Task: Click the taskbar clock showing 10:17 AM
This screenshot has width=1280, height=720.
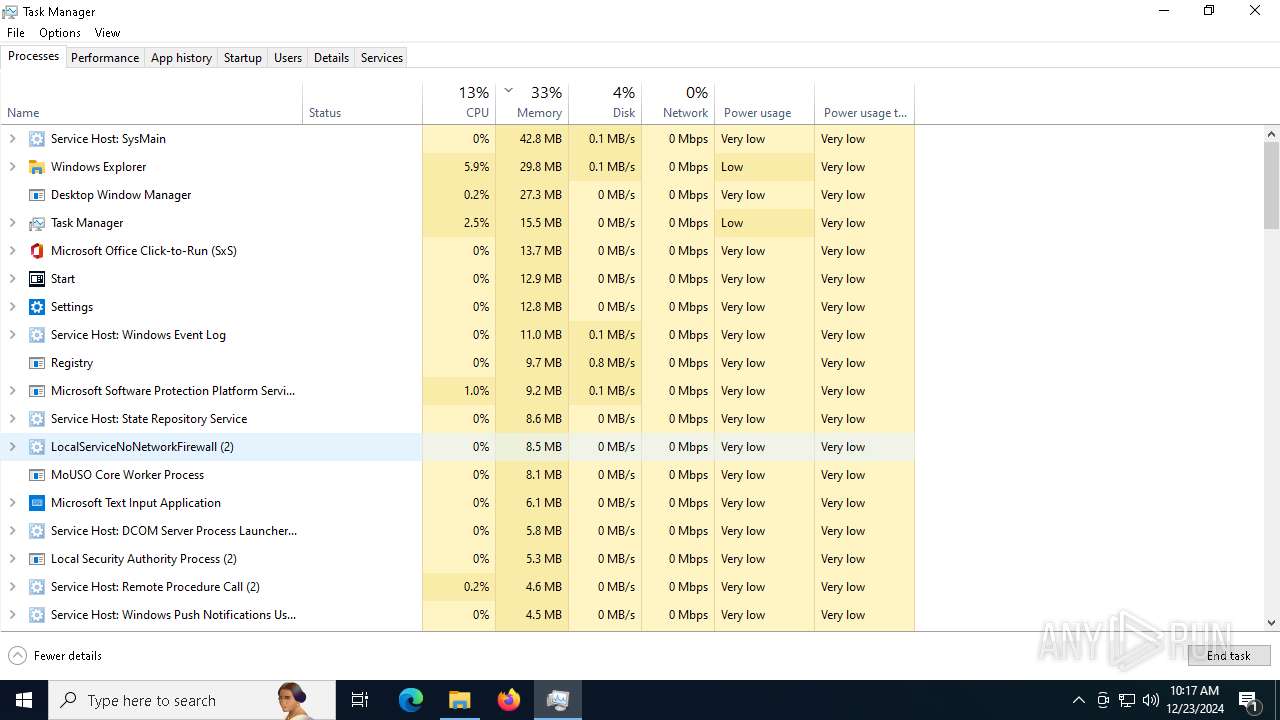Action: coord(1194,700)
